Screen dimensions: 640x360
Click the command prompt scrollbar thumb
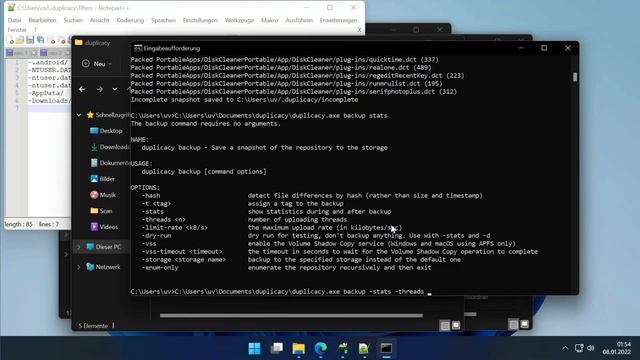click(575, 77)
